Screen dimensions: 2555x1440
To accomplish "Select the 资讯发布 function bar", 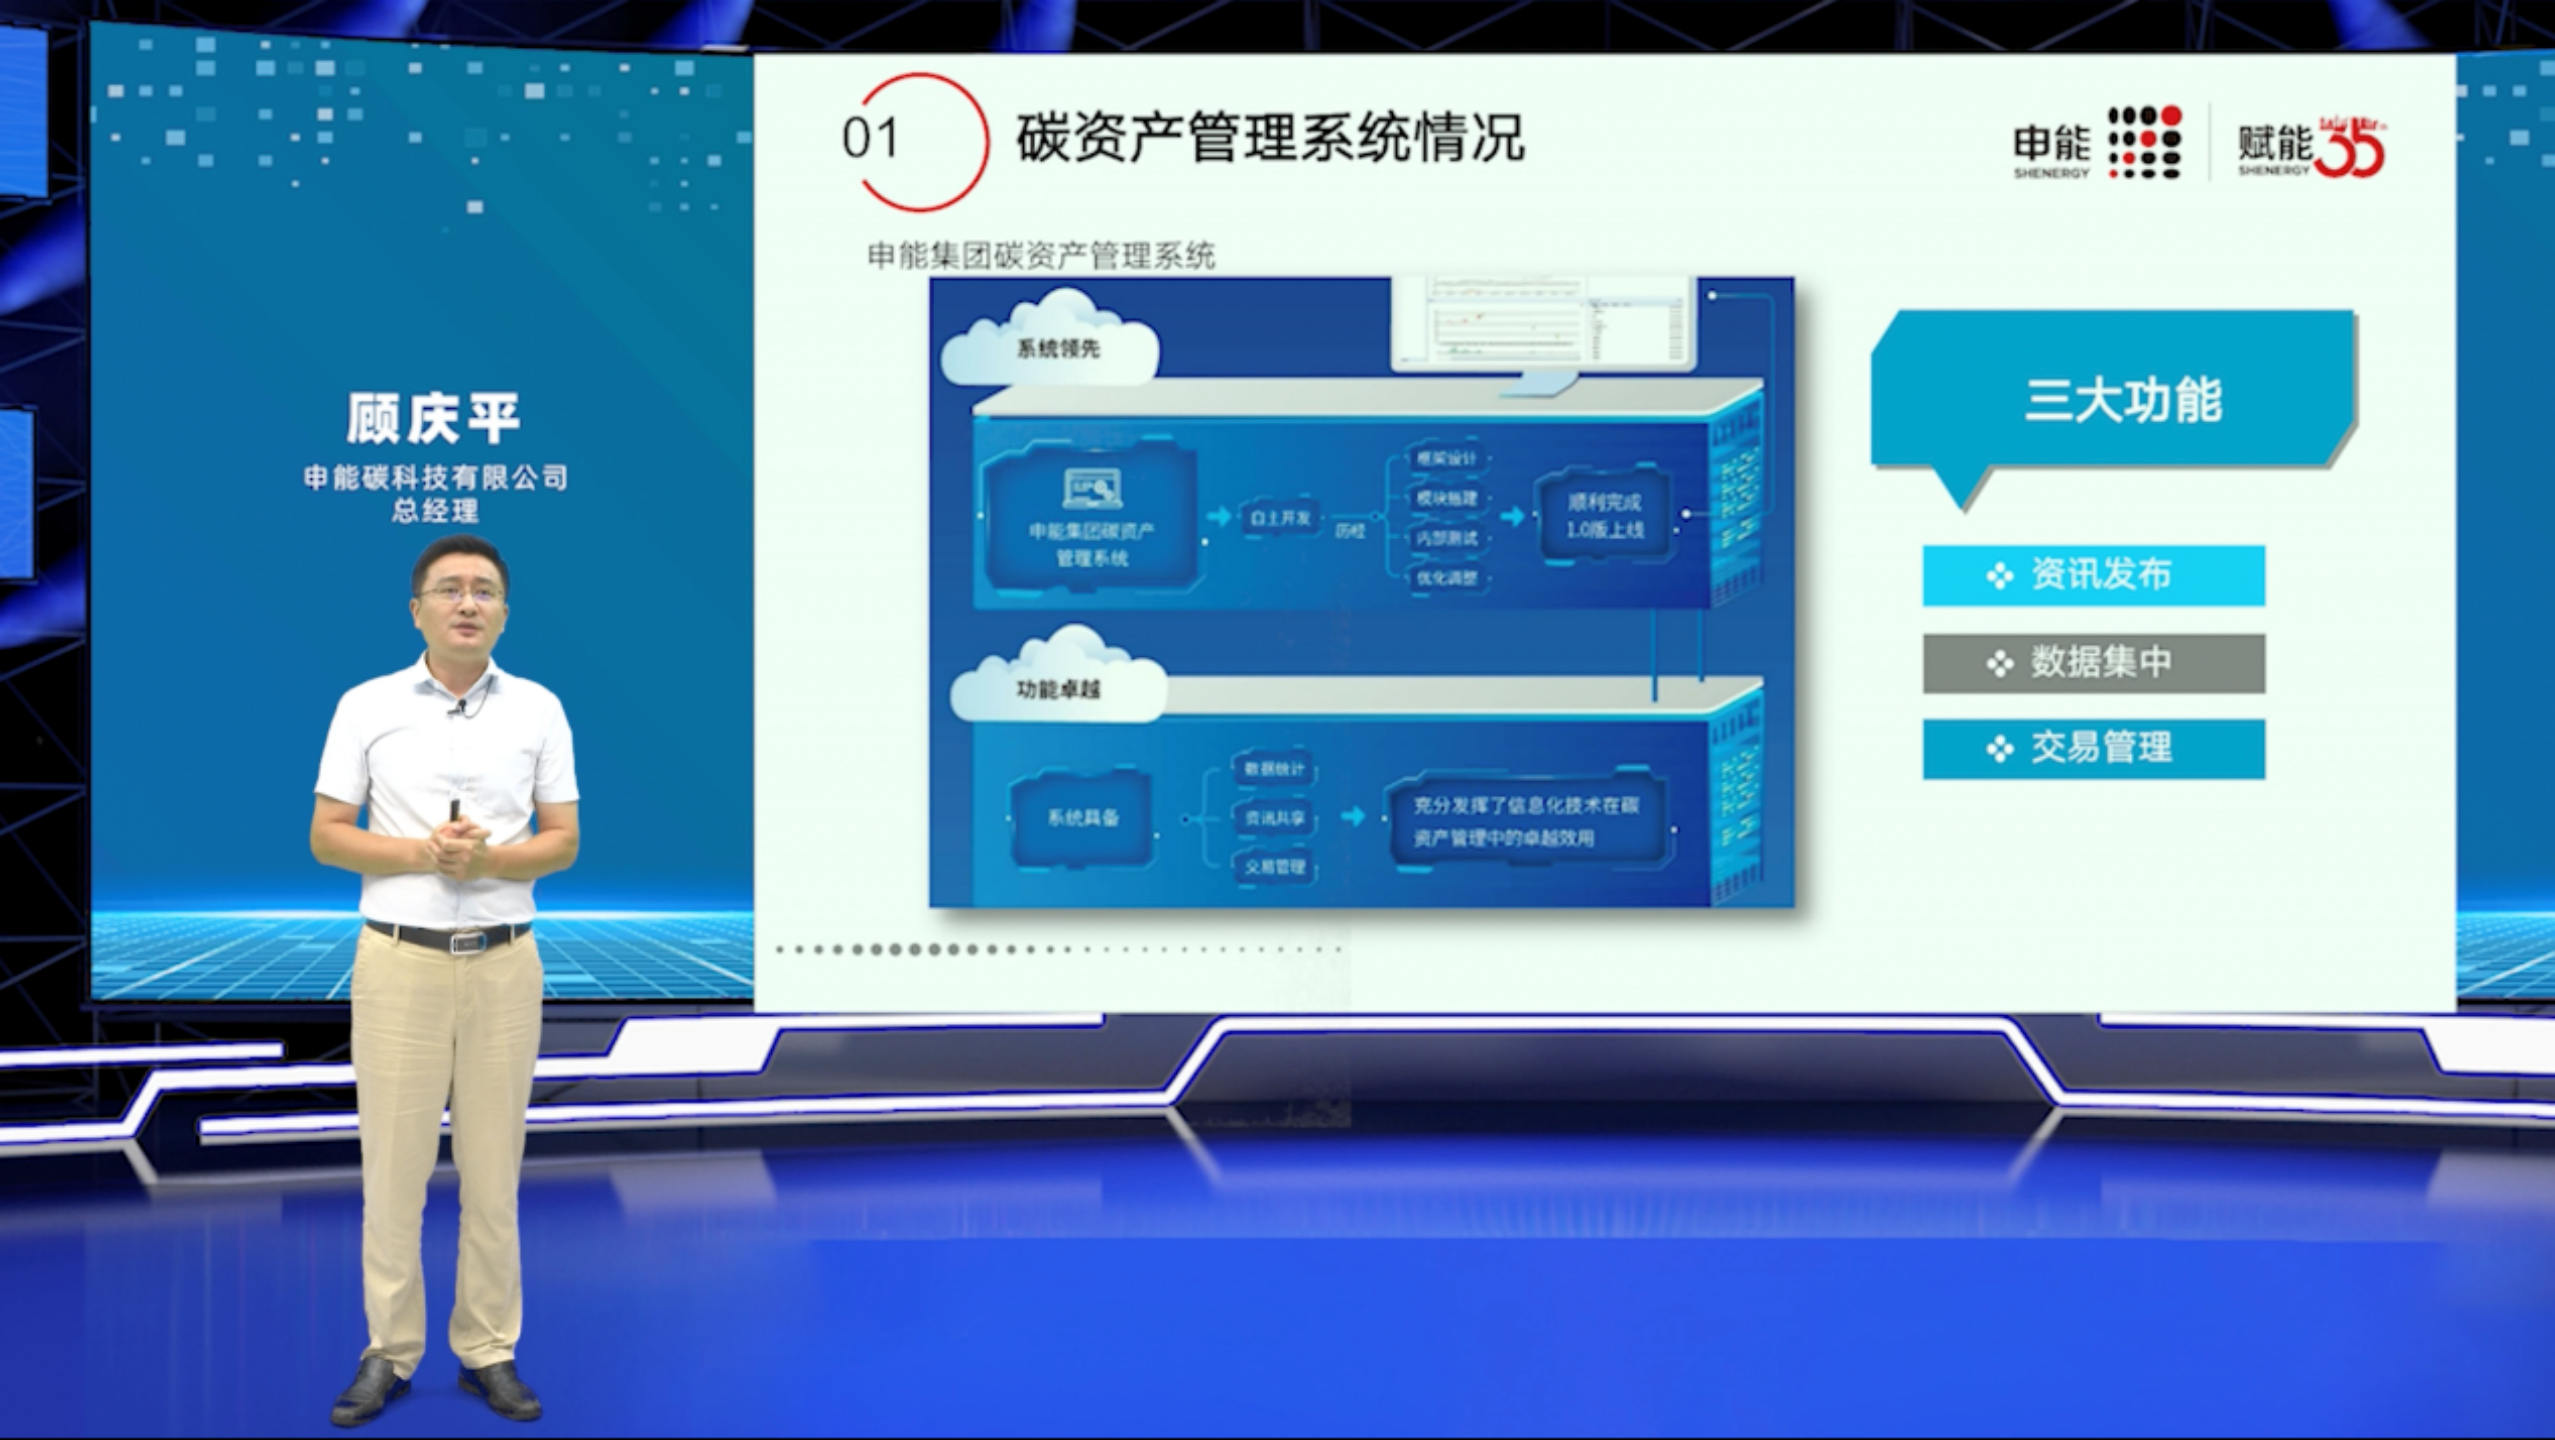I will click(x=2093, y=575).
